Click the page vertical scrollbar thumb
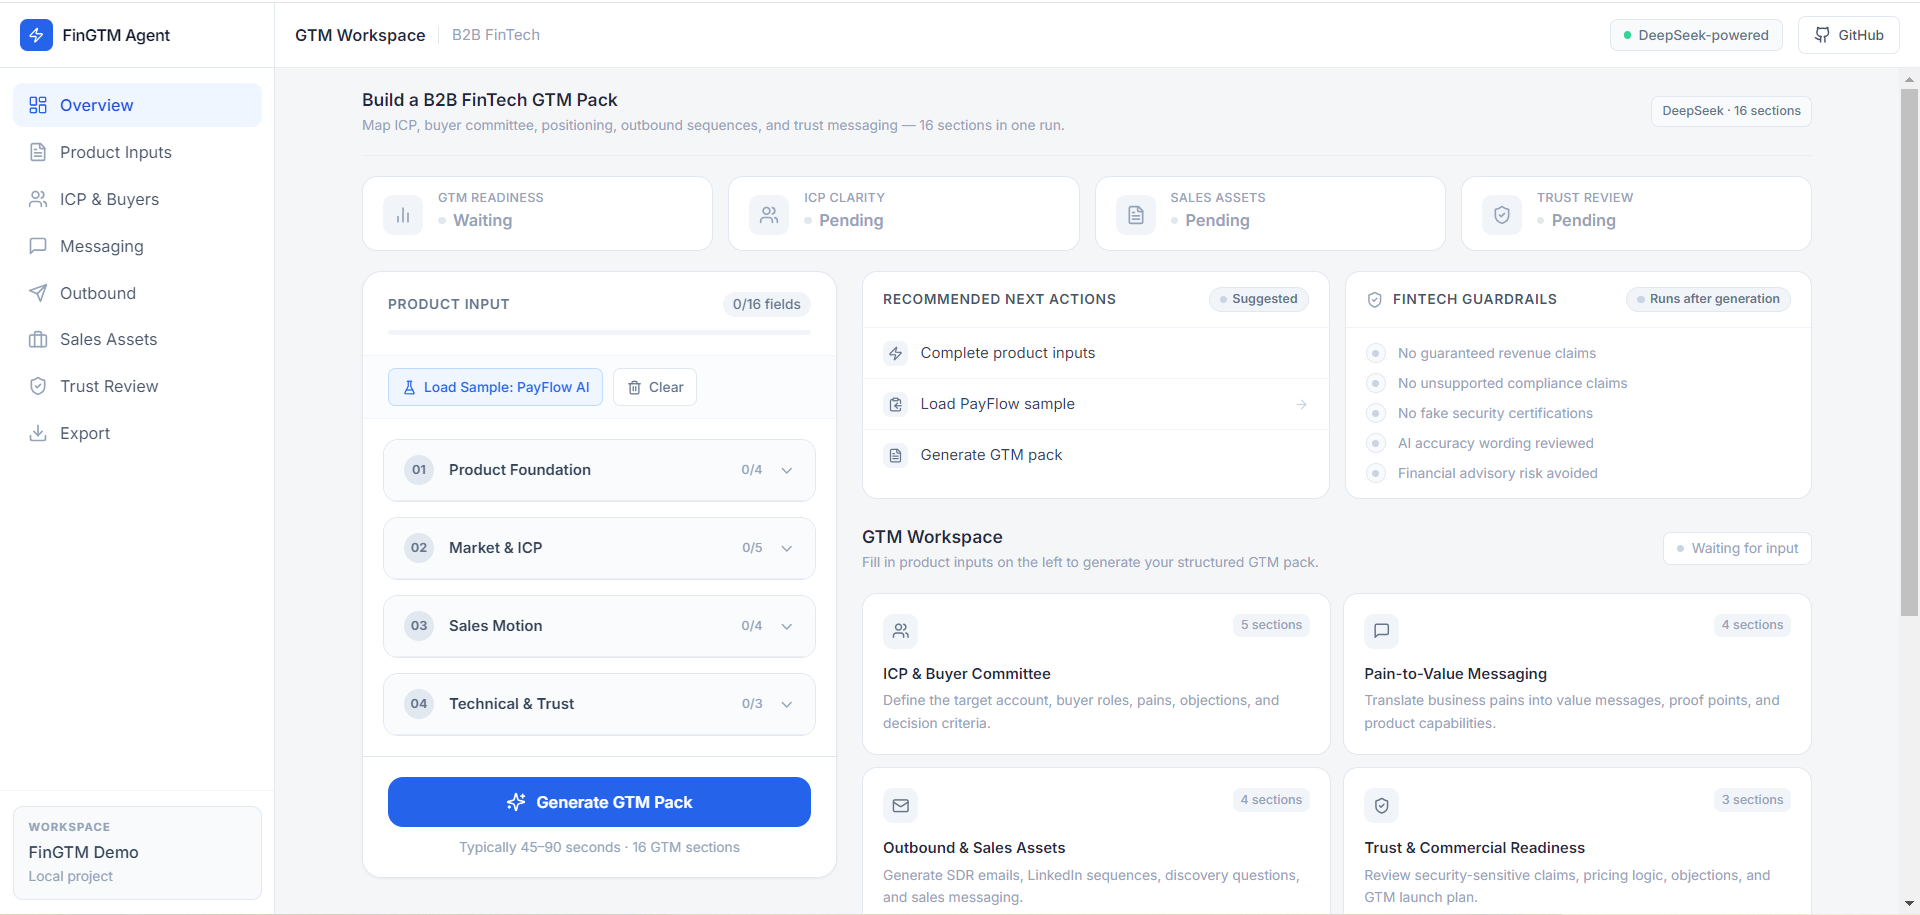The width and height of the screenshot is (1920, 915). [1909, 352]
